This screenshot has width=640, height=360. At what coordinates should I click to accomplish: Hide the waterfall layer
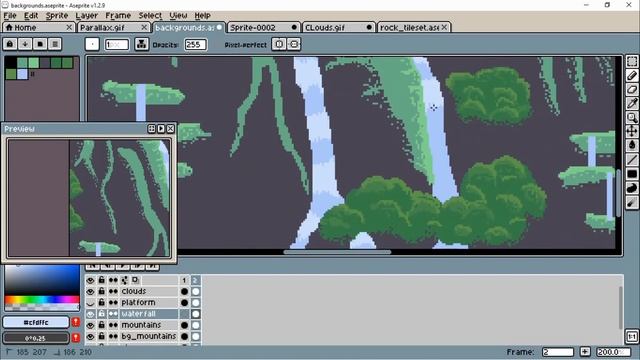click(90, 314)
